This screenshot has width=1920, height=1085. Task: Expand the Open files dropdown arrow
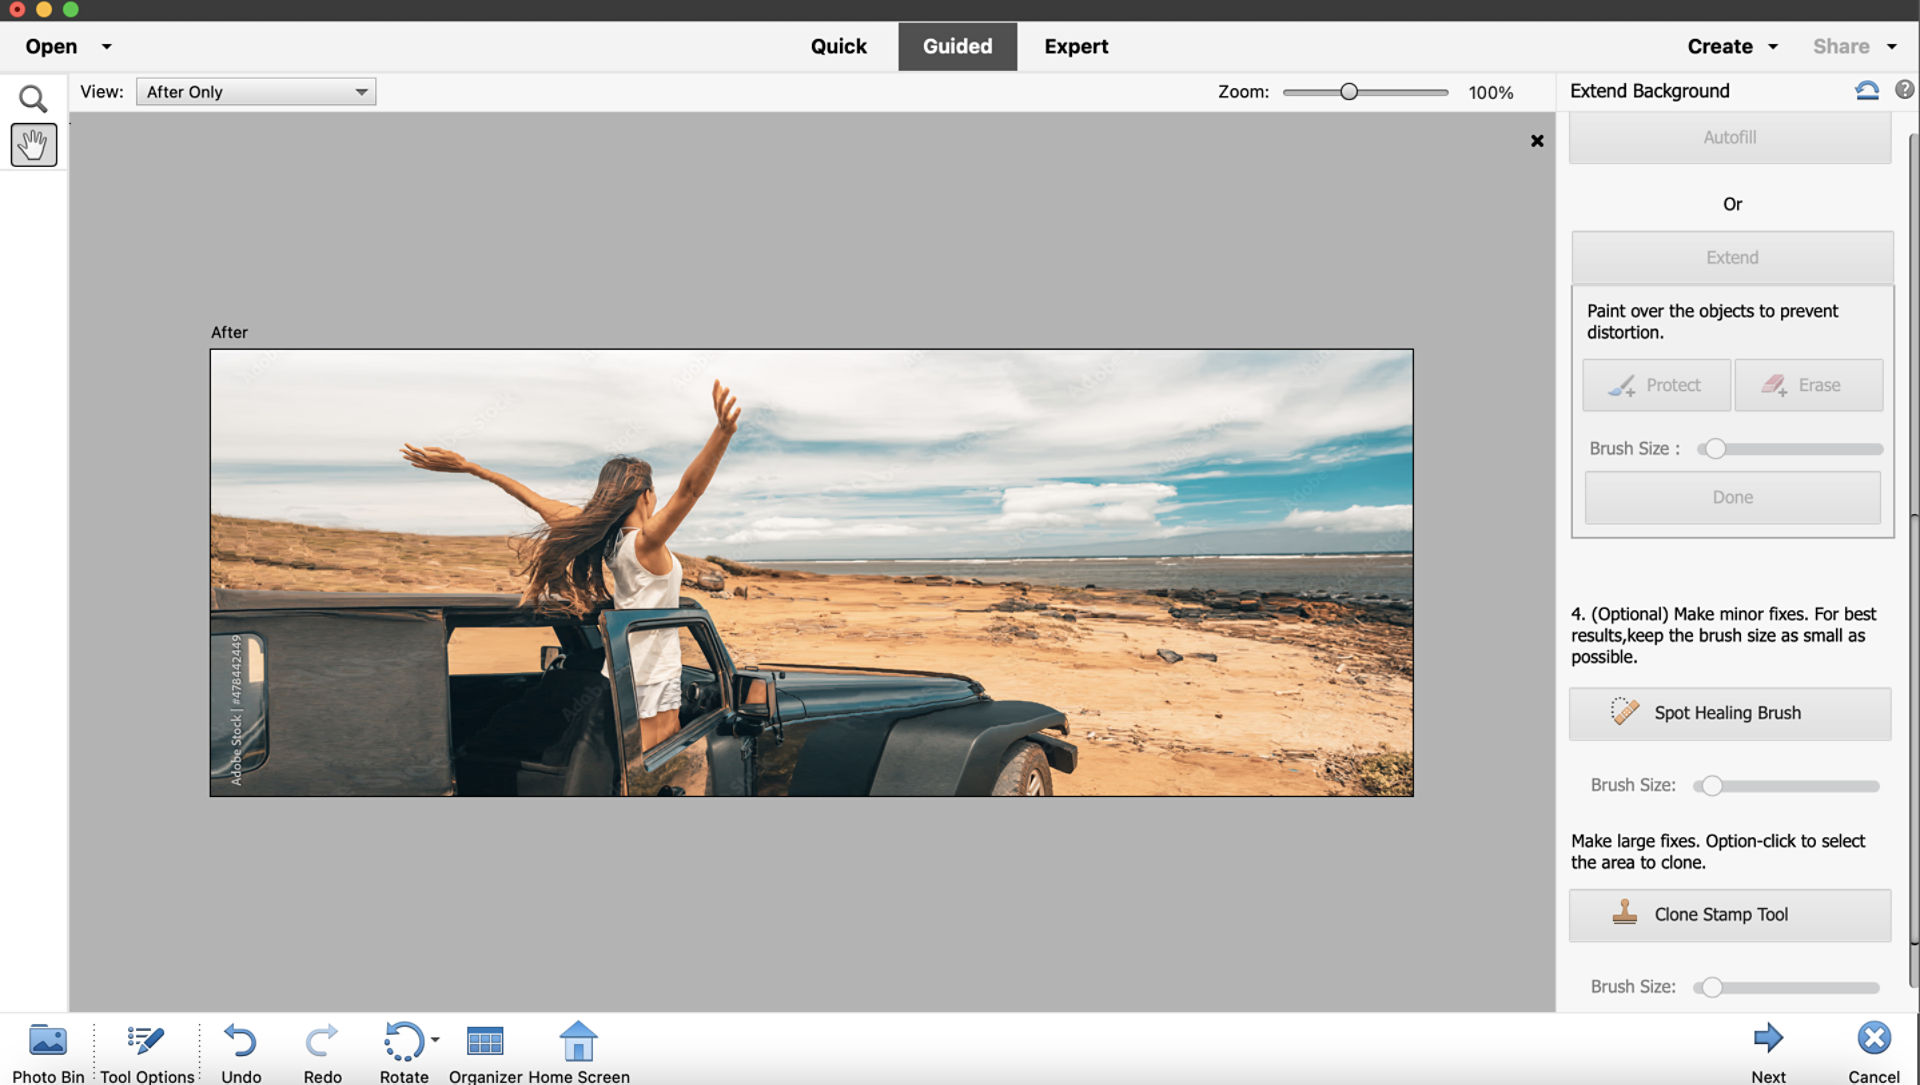(107, 47)
